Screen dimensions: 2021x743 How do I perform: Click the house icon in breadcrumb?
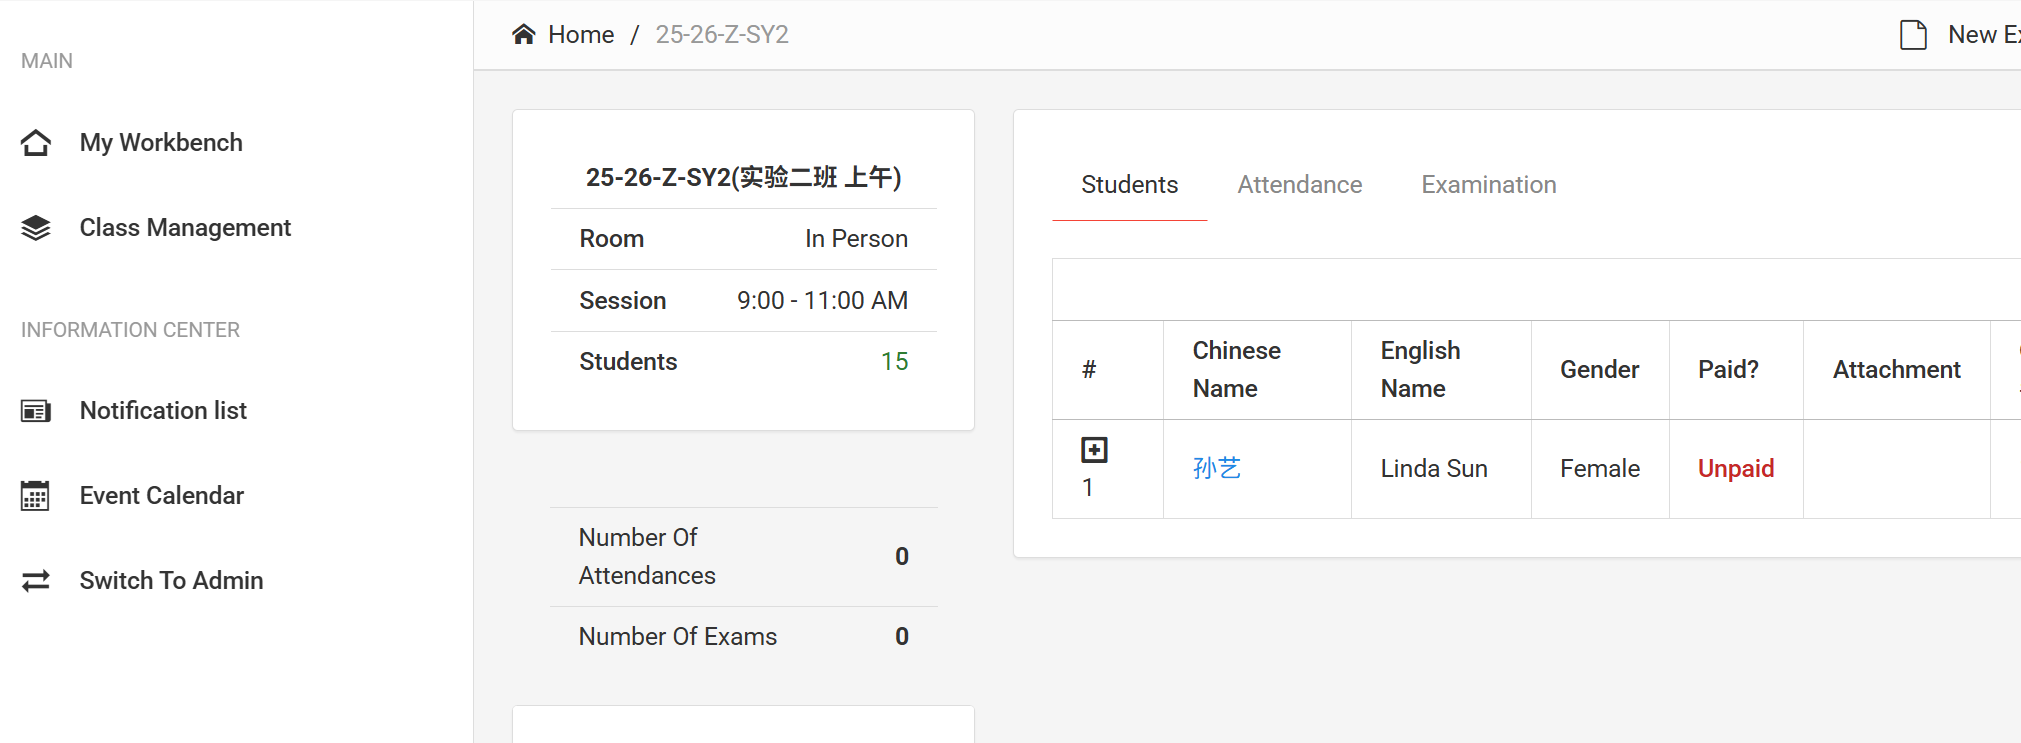(523, 35)
